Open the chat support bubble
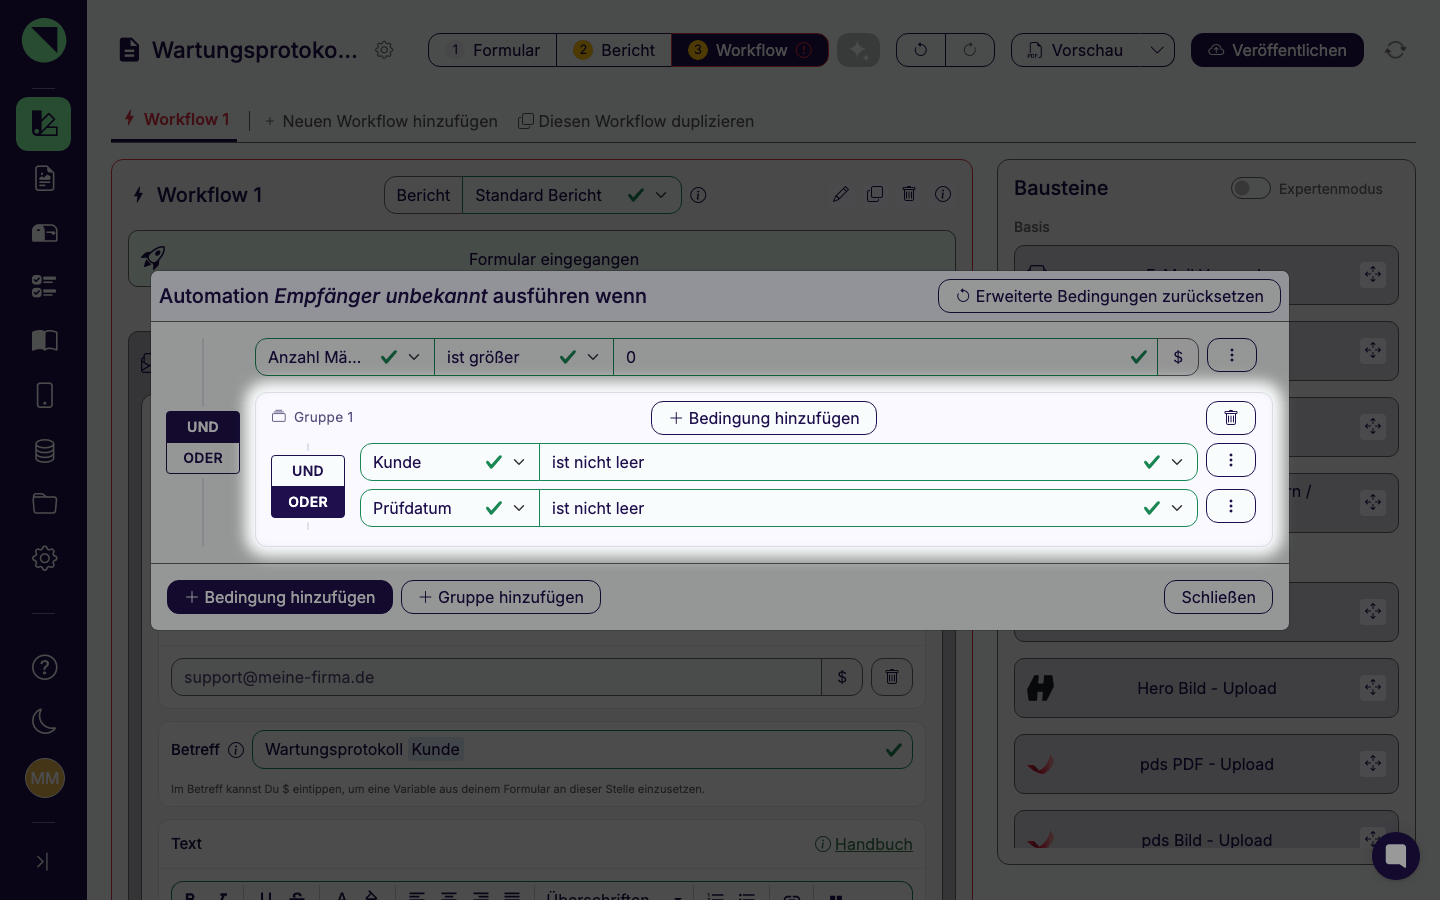The image size is (1440, 900). pos(1396,856)
